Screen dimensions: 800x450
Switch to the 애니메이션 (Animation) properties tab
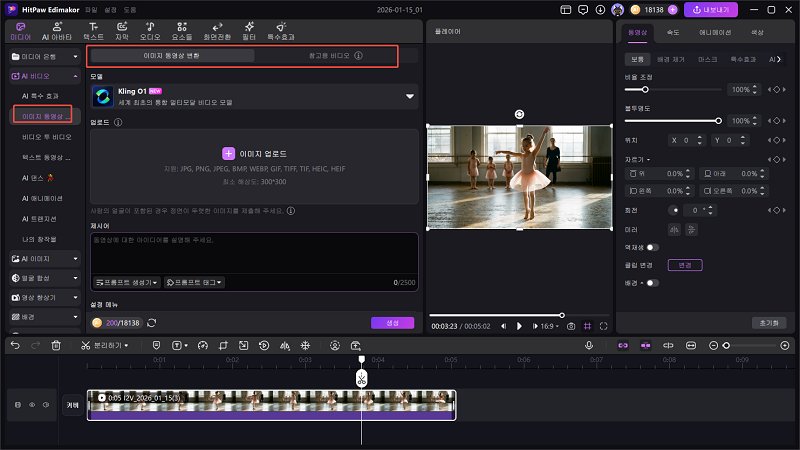point(715,32)
